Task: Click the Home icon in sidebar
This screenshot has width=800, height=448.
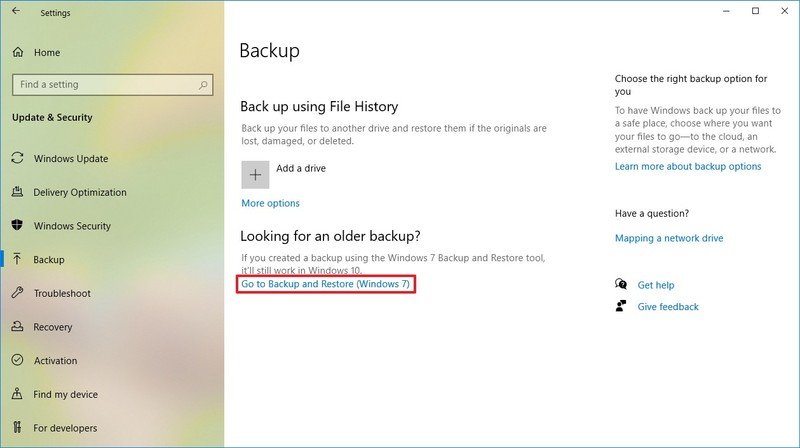Action: click(x=17, y=52)
